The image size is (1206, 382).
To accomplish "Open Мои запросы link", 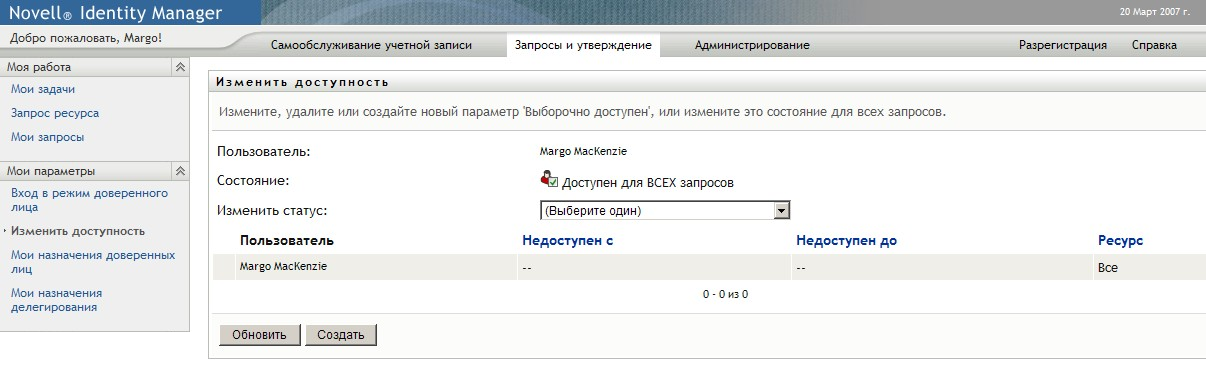I will [47, 137].
